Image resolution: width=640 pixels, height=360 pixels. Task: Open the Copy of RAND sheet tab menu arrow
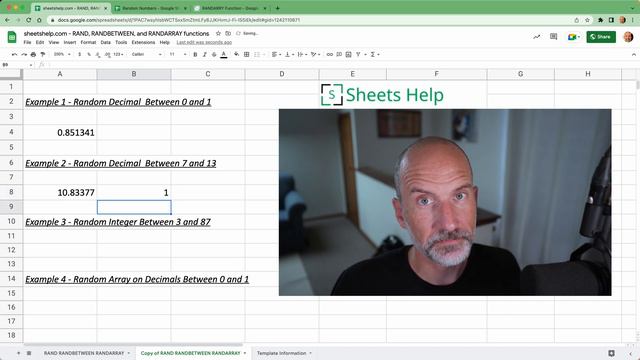coord(245,353)
